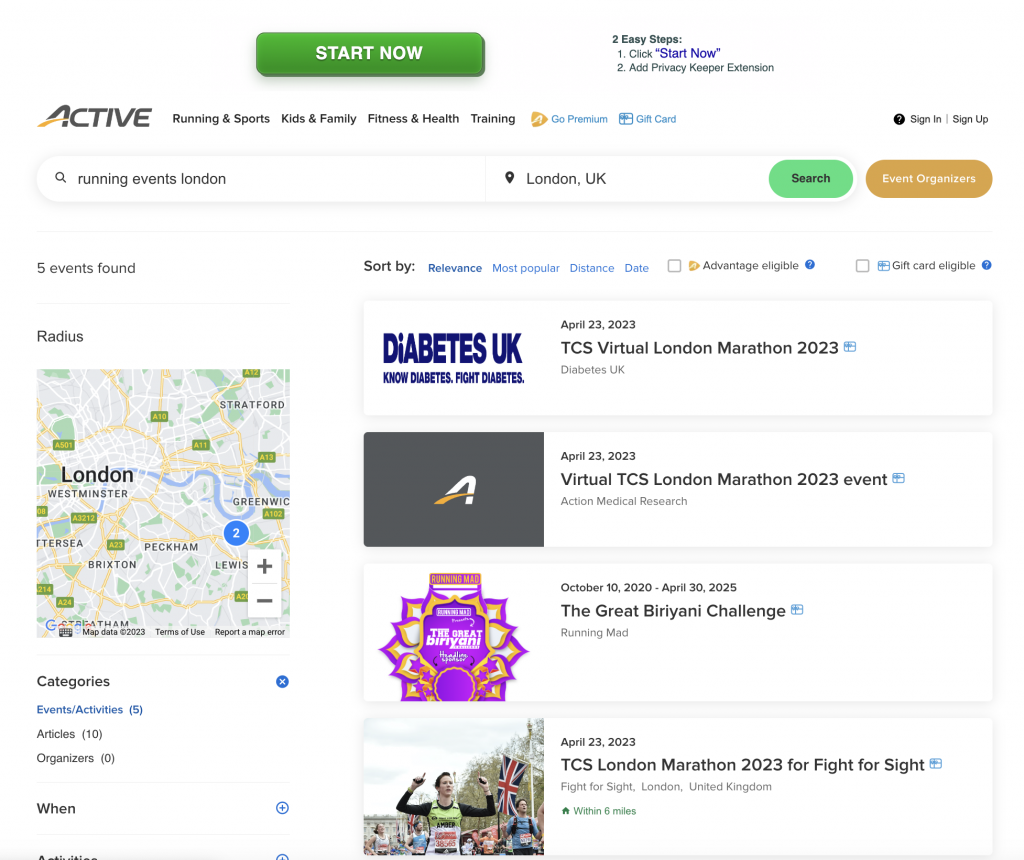Click the marathon runners photo thumbnail

pyautogui.click(x=453, y=787)
